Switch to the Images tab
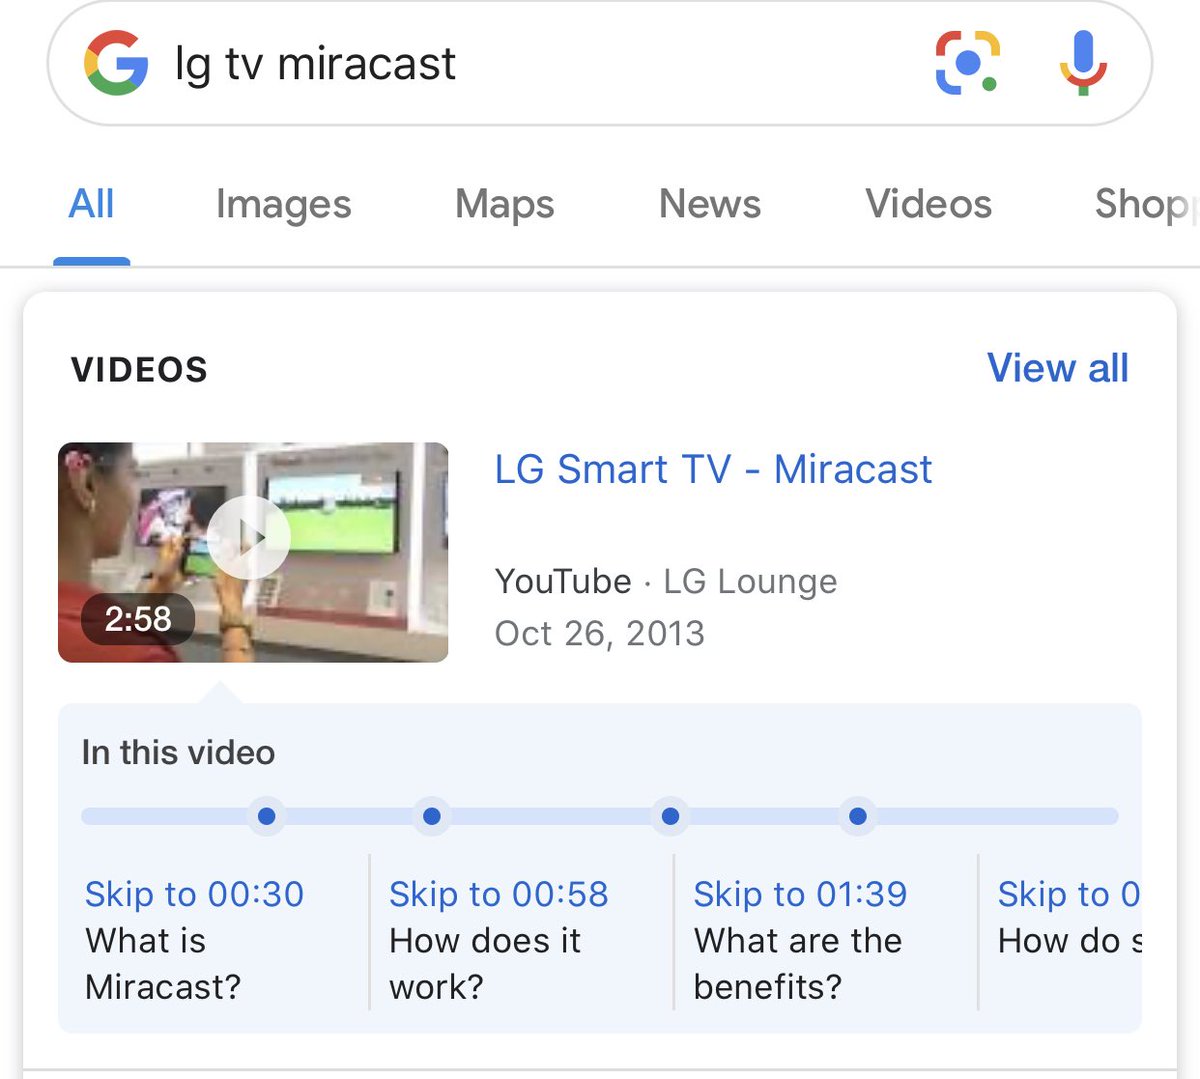 pyautogui.click(x=284, y=205)
